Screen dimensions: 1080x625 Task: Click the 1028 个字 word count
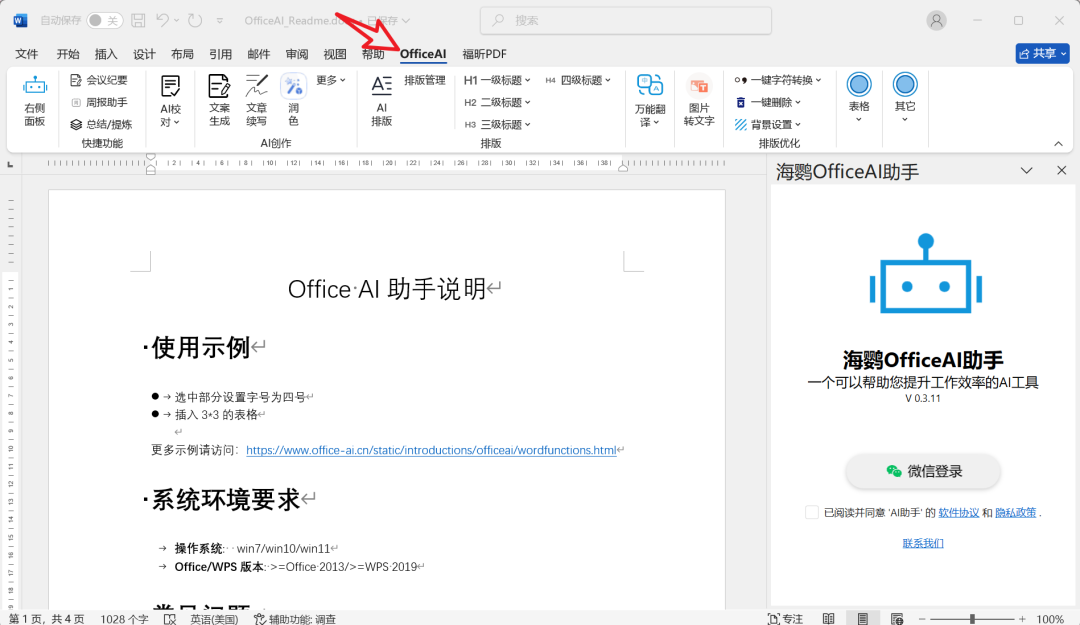point(124,619)
